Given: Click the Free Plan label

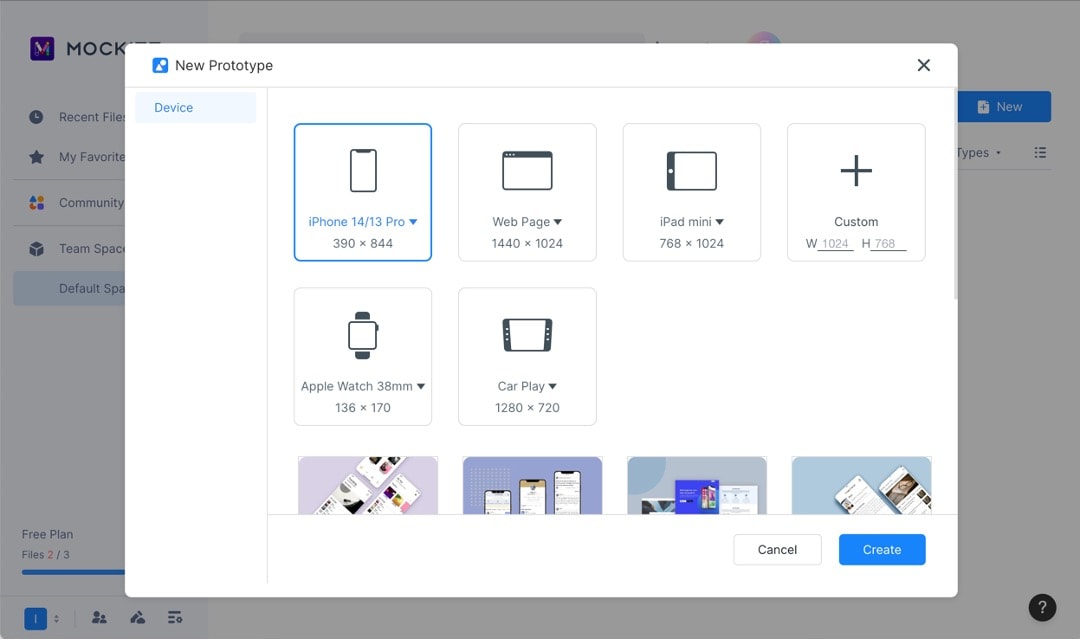Looking at the screenshot, I should coord(47,534).
